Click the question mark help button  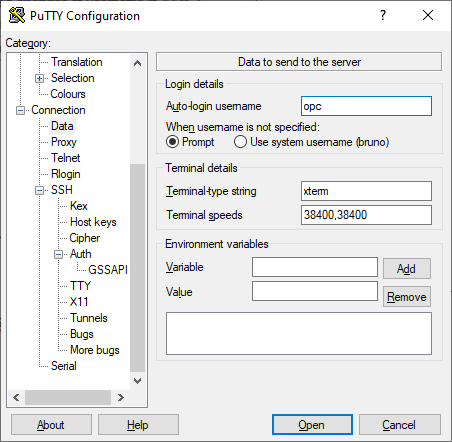click(383, 15)
